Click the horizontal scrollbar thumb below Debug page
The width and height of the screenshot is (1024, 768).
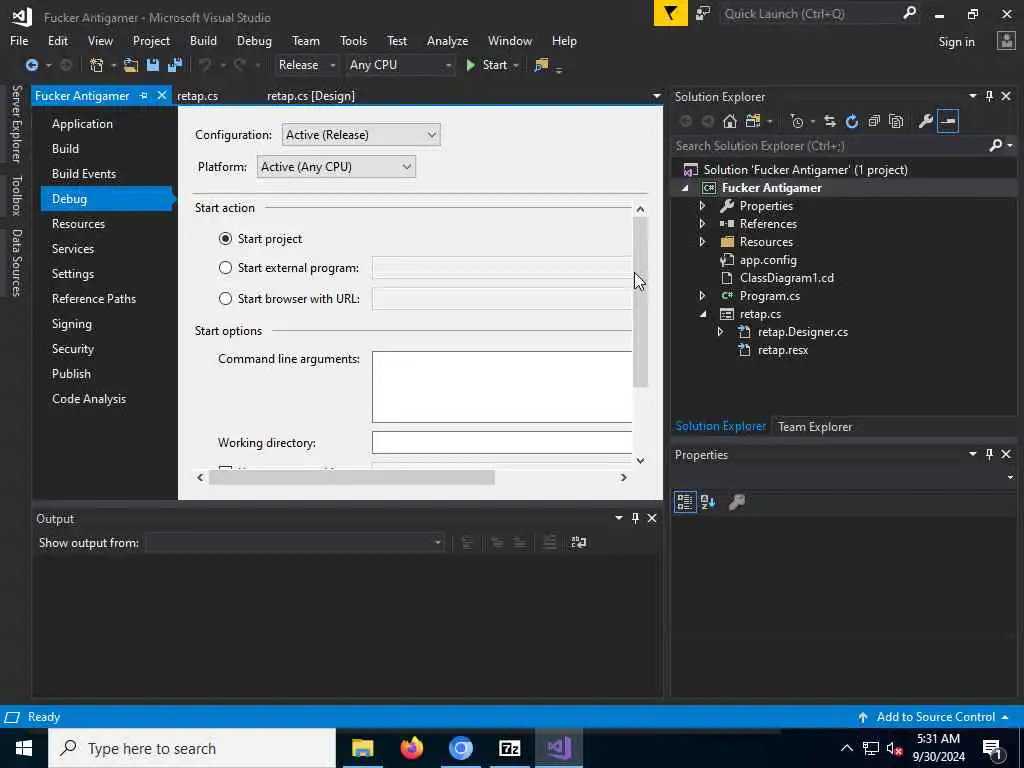coord(351,477)
